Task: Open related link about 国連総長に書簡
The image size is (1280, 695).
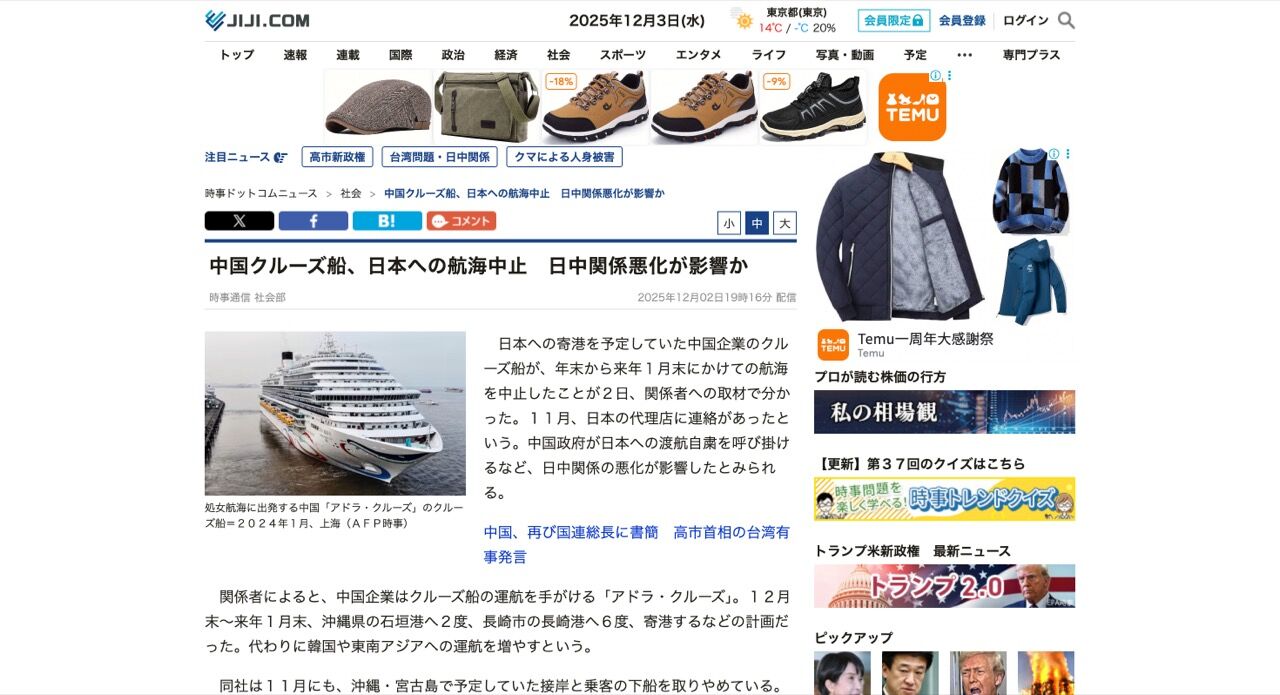Action: [x=636, y=544]
